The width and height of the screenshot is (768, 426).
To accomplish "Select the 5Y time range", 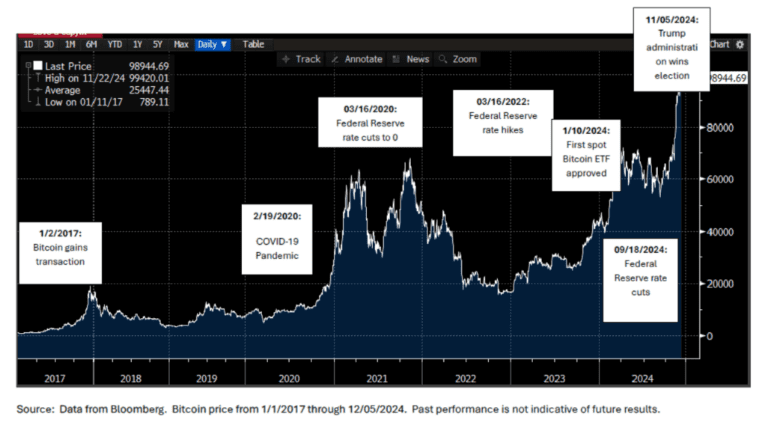I will (158, 45).
